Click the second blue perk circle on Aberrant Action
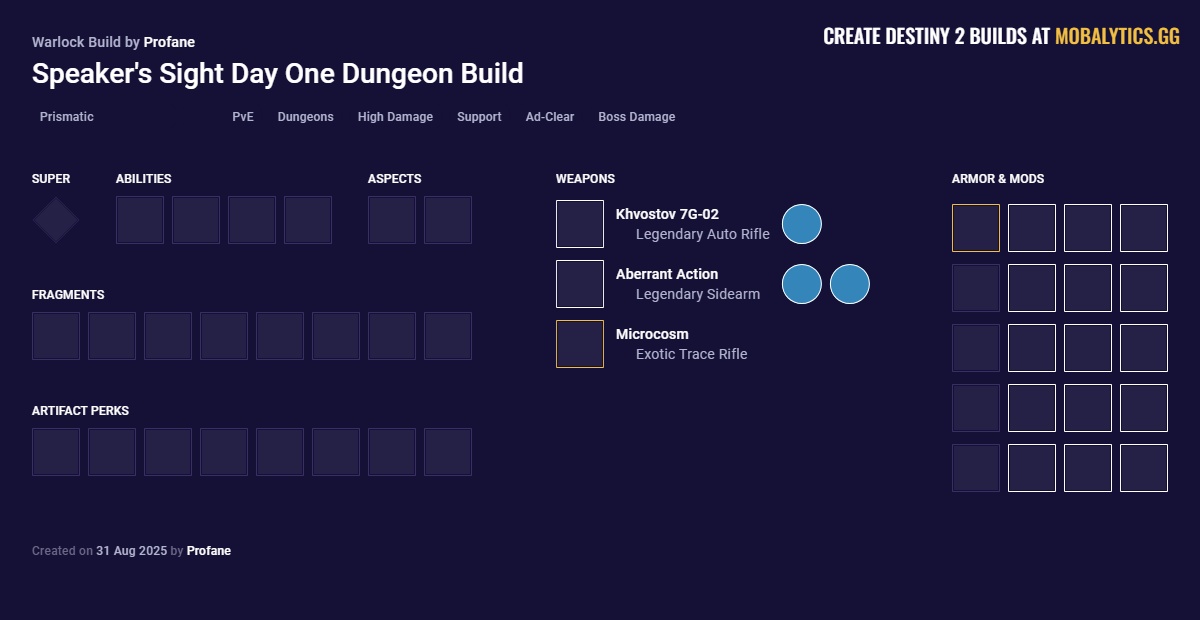The width and height of the screenshot is (1200, 620). [x=849, y=284]
